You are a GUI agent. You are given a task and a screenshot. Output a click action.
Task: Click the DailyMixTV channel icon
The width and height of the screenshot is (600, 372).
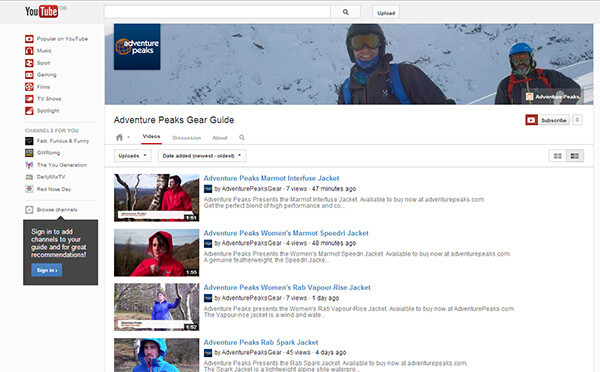[x=29, y=177]
